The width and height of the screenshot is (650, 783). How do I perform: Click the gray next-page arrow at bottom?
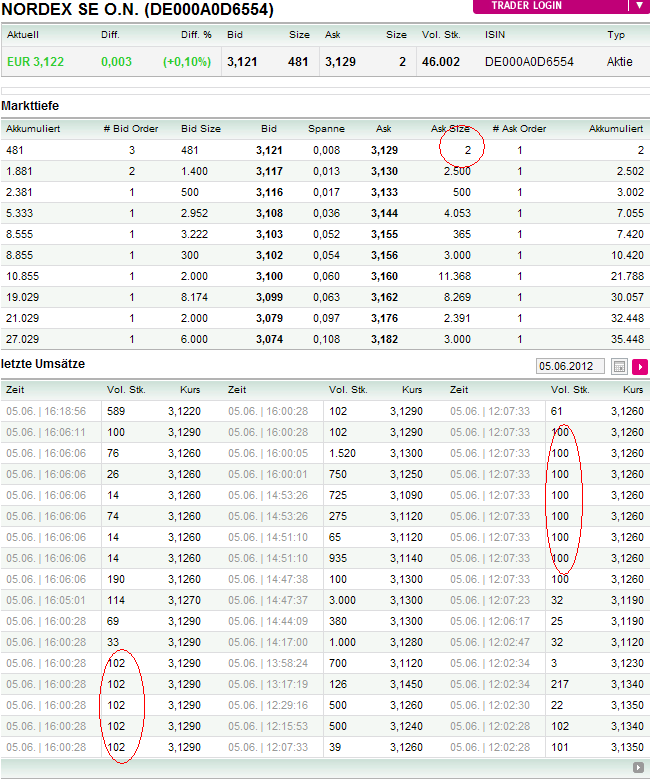[638, 768]
